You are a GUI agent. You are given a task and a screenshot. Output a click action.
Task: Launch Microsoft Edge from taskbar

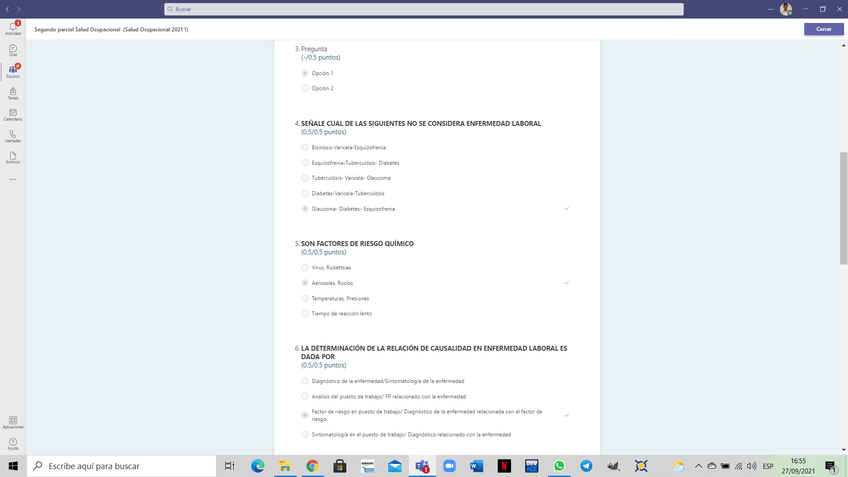click(x=257, y=466)
